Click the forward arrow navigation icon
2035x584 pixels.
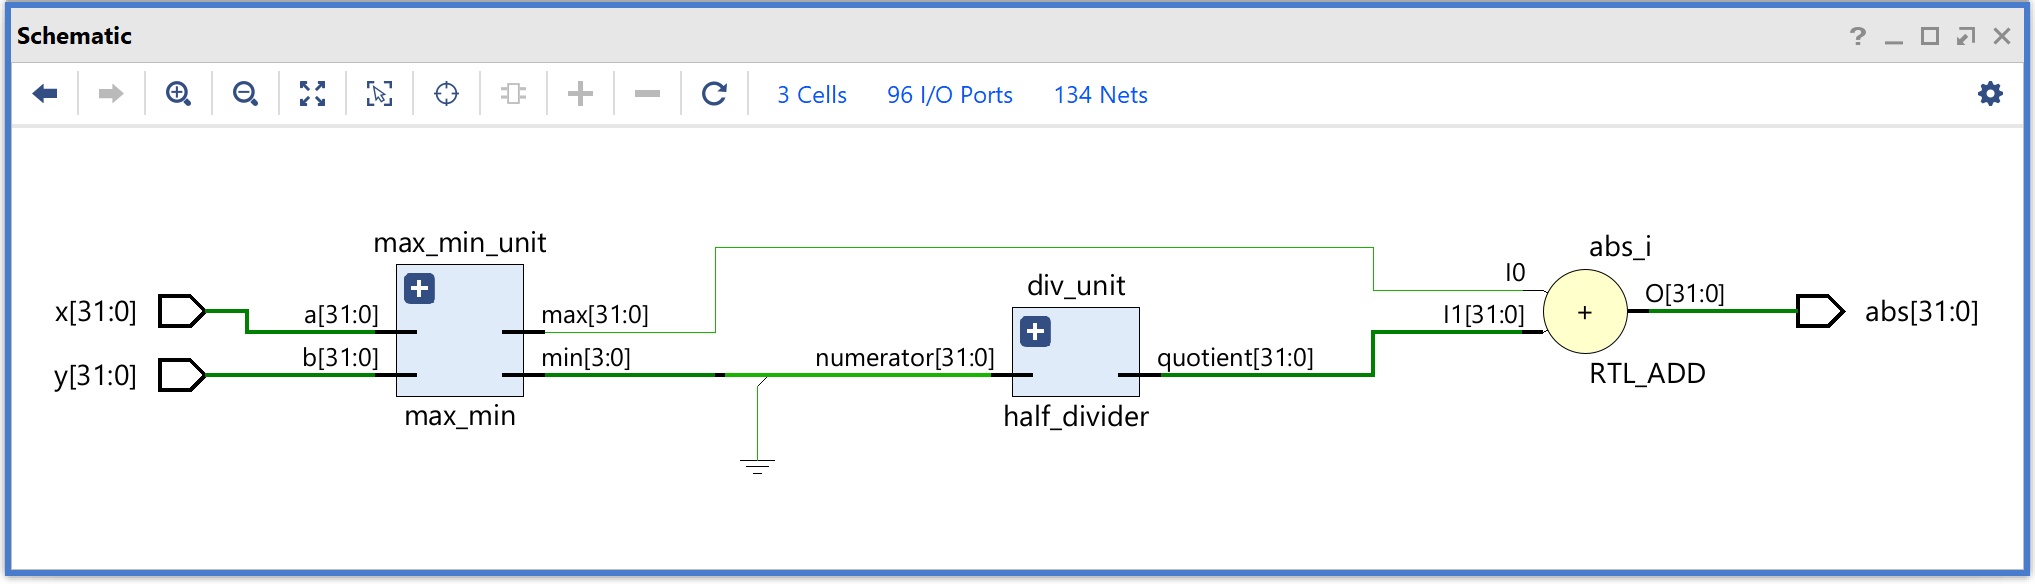pyautogui.click(x=111, y=94)
